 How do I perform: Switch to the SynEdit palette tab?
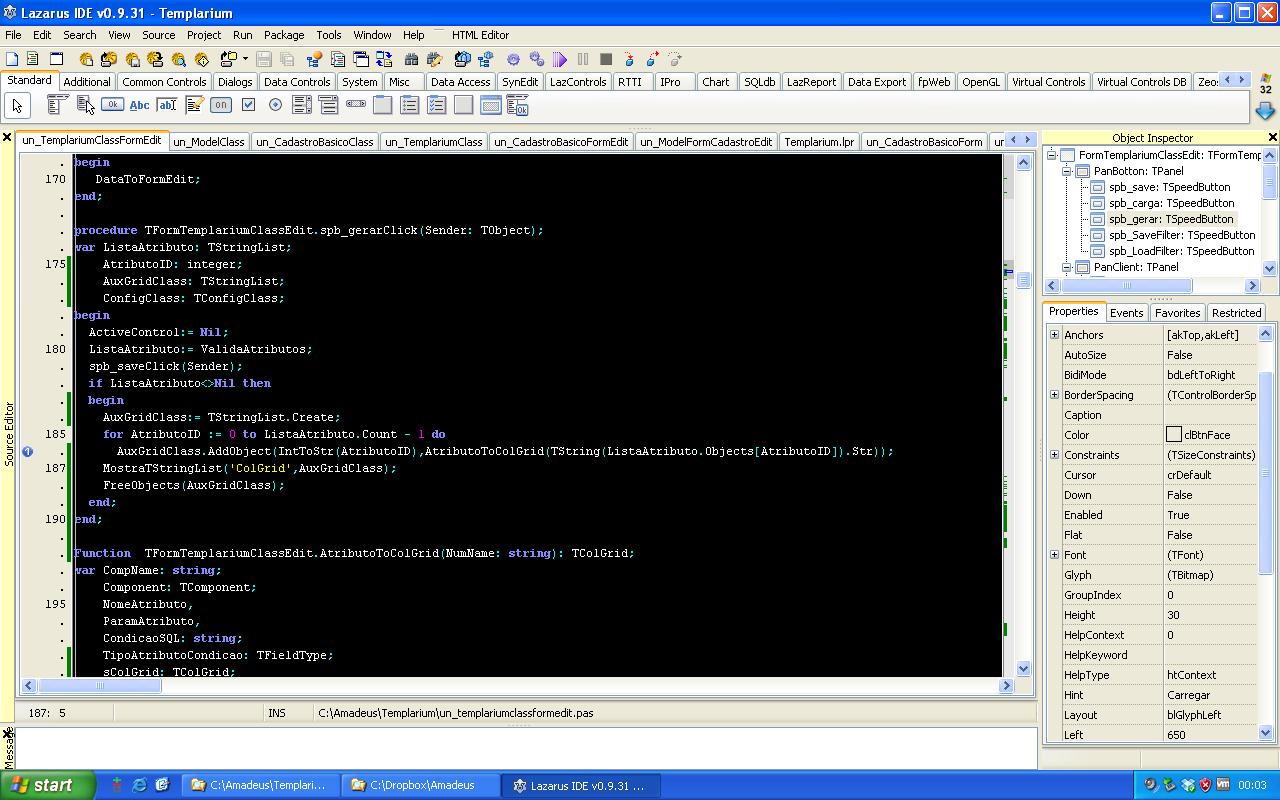click(520, 82)
